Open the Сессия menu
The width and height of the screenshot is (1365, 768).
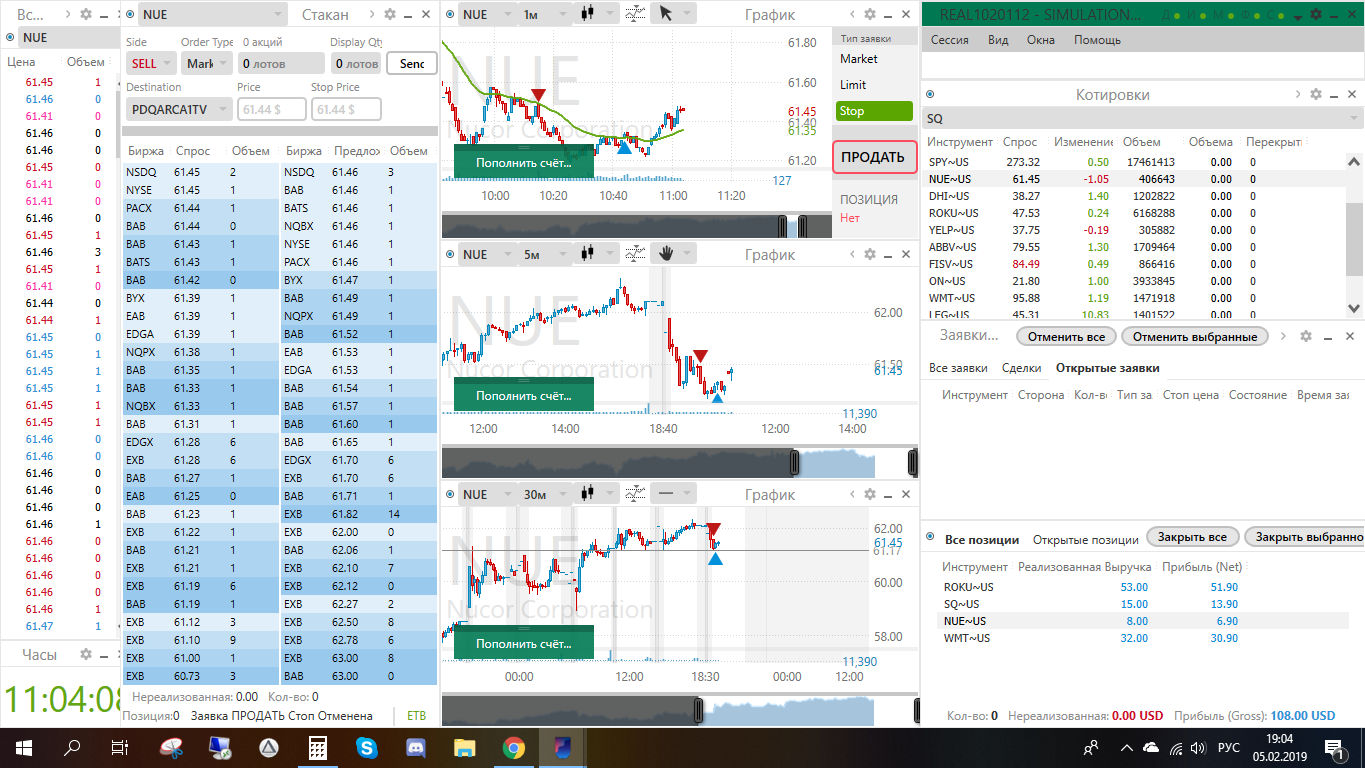tap(950, 40)
